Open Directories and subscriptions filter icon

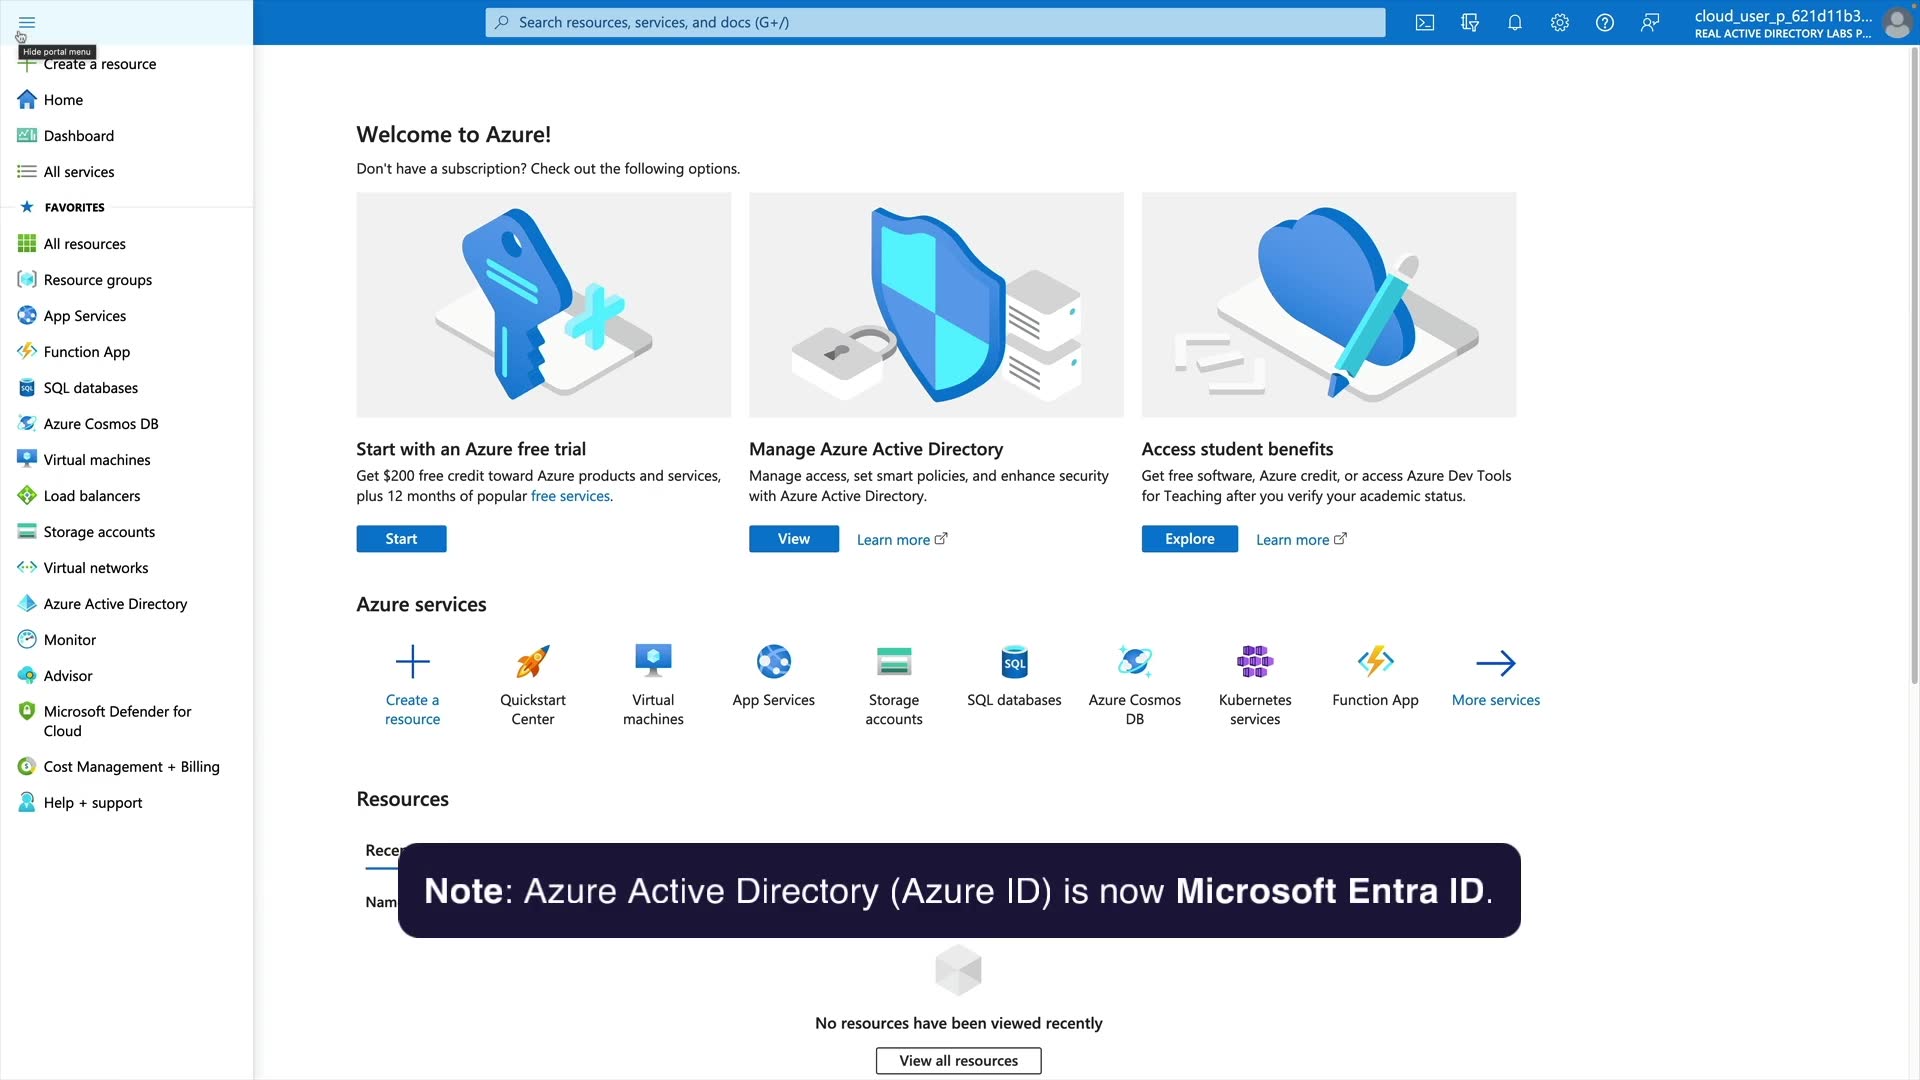click(x=1470, y=22)
